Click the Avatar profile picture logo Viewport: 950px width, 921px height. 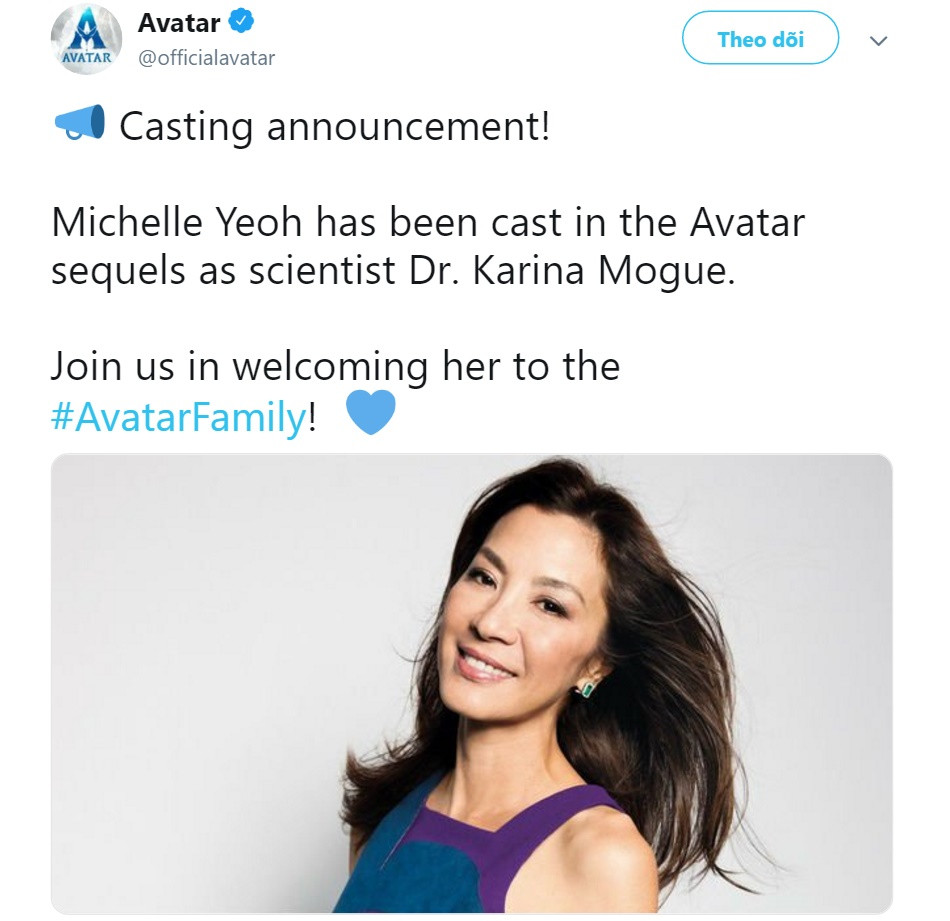pyautogui.click(x=86, y=39)
